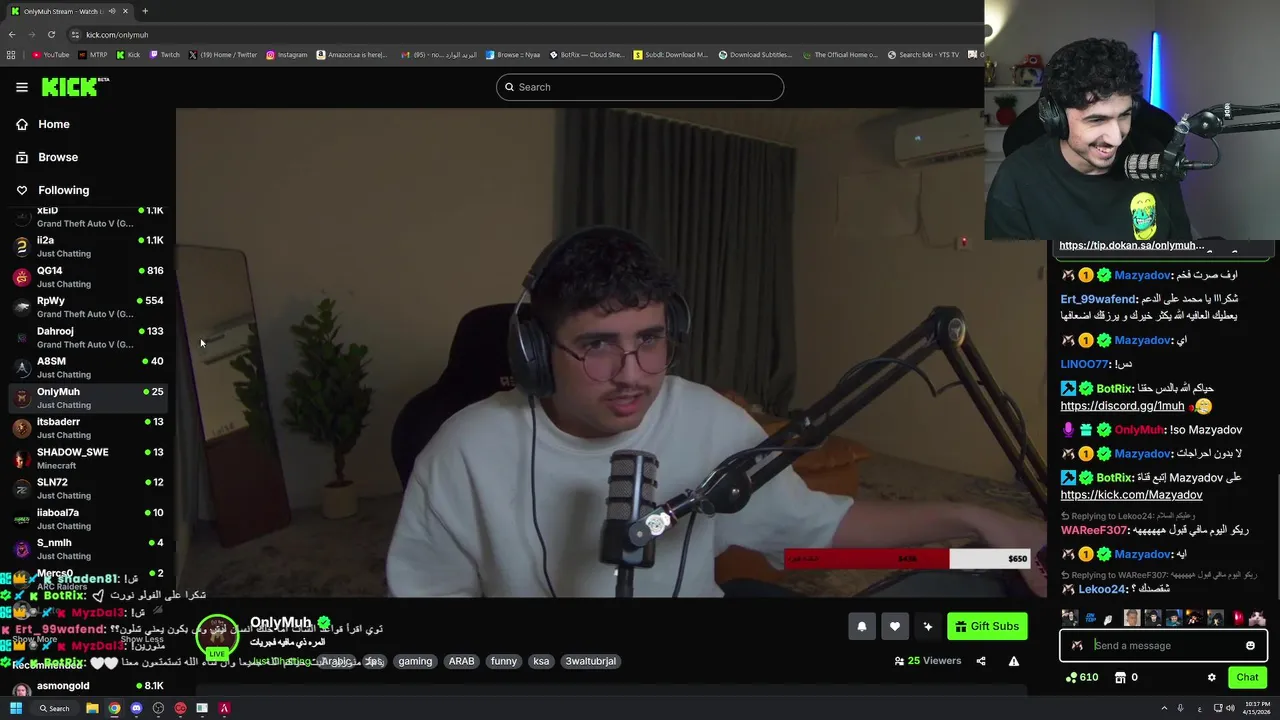The image size is (1280, 720).
Task: Open the Instagram bookmark
Action: [287, 55]
